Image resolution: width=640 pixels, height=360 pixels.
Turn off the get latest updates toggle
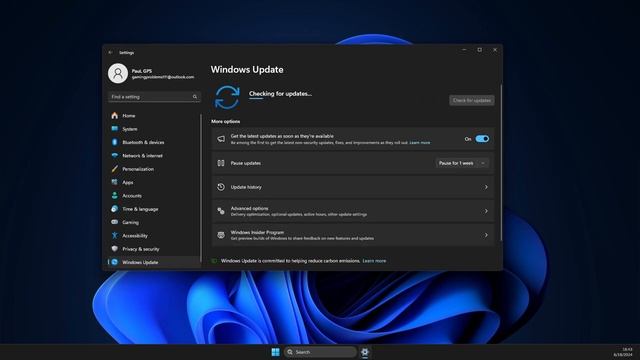[482, 139]
